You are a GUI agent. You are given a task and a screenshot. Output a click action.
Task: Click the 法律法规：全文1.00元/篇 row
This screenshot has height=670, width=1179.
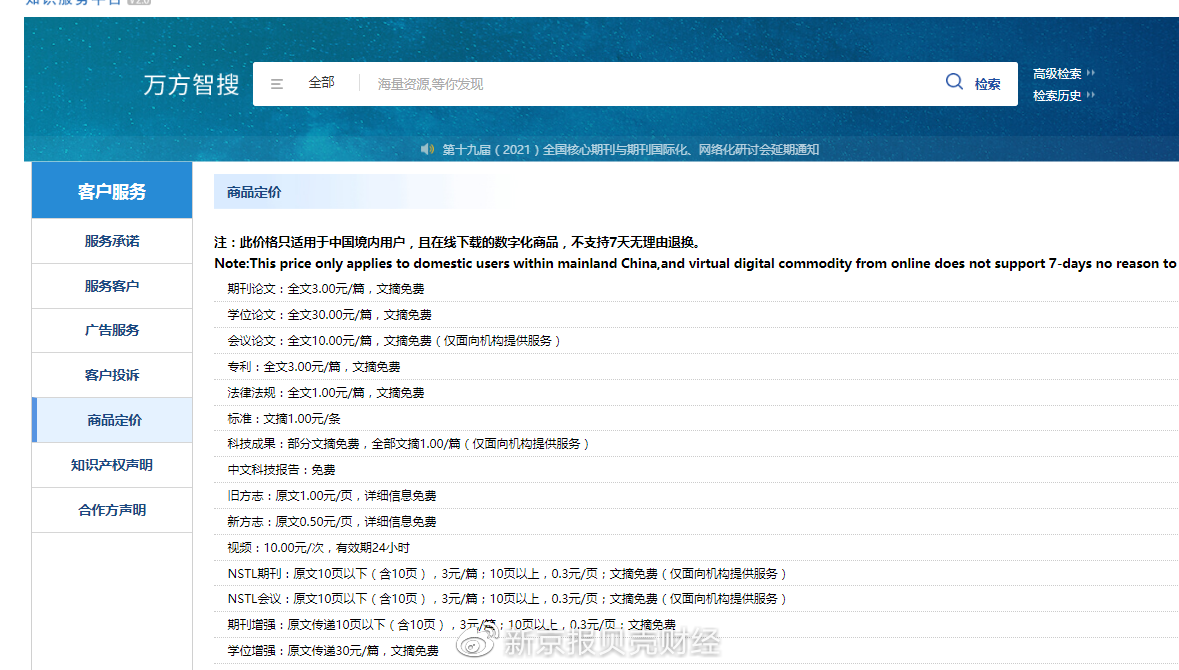[696, 393]
